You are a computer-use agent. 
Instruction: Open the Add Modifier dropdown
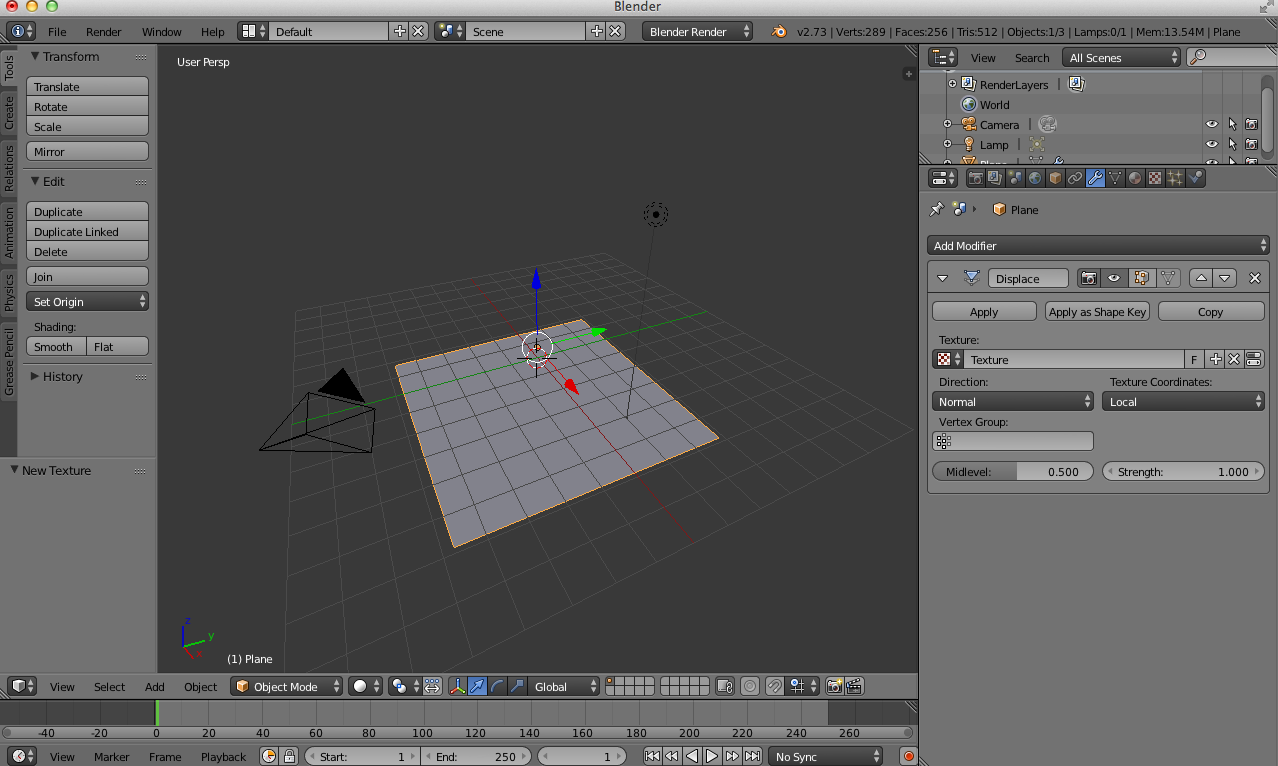(x=1098, y=246)
